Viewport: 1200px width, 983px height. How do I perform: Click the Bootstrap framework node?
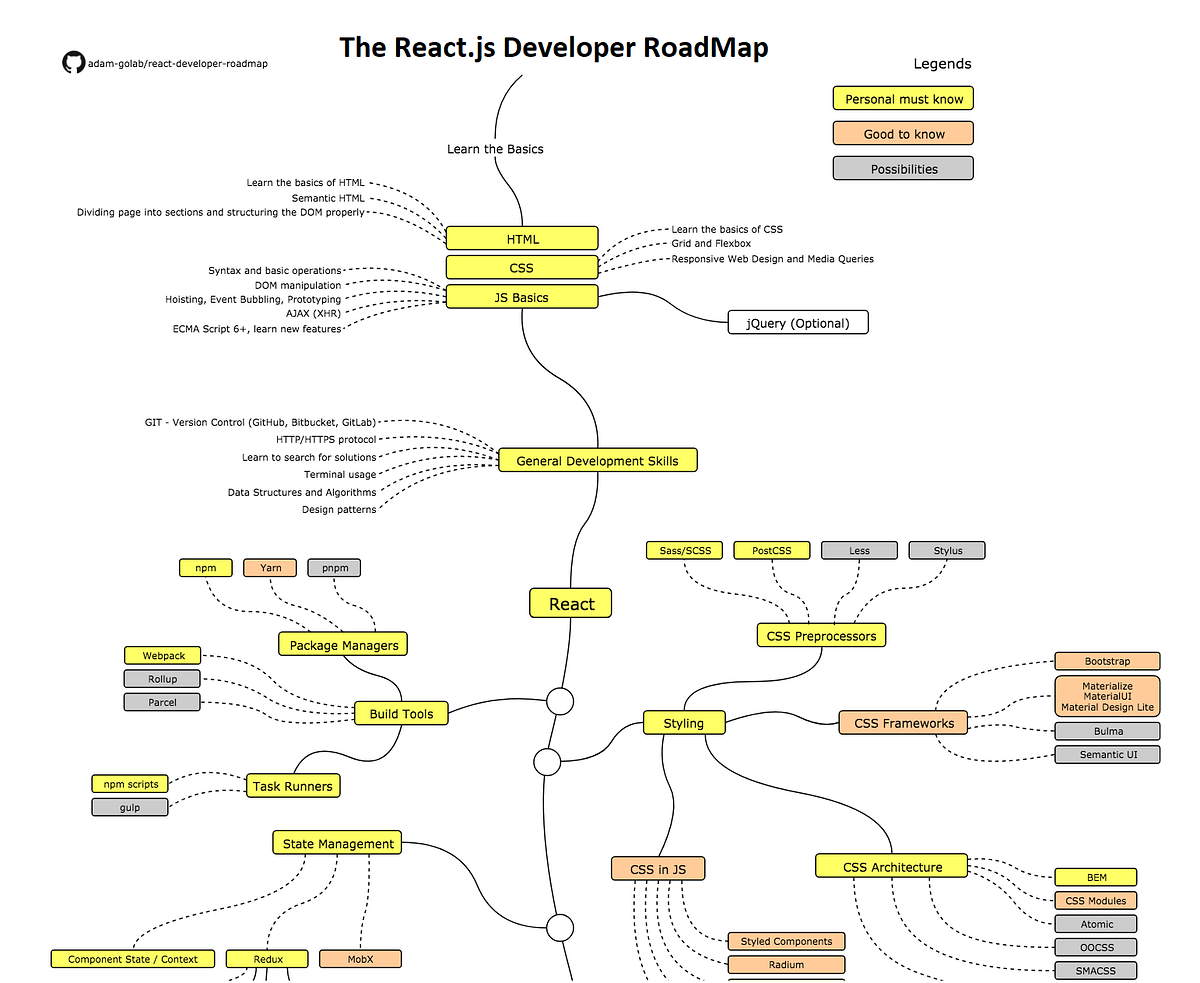(1107, 661)
